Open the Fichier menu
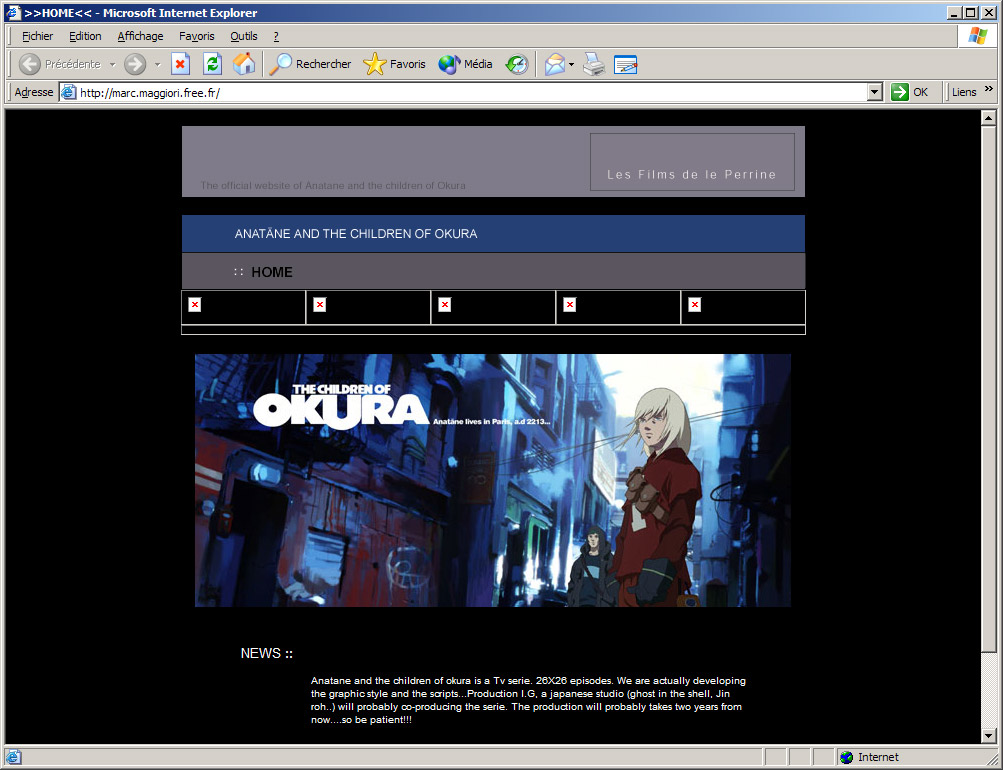The height and width of the screenshot is (770, 1003). click(x=37, y=36)
